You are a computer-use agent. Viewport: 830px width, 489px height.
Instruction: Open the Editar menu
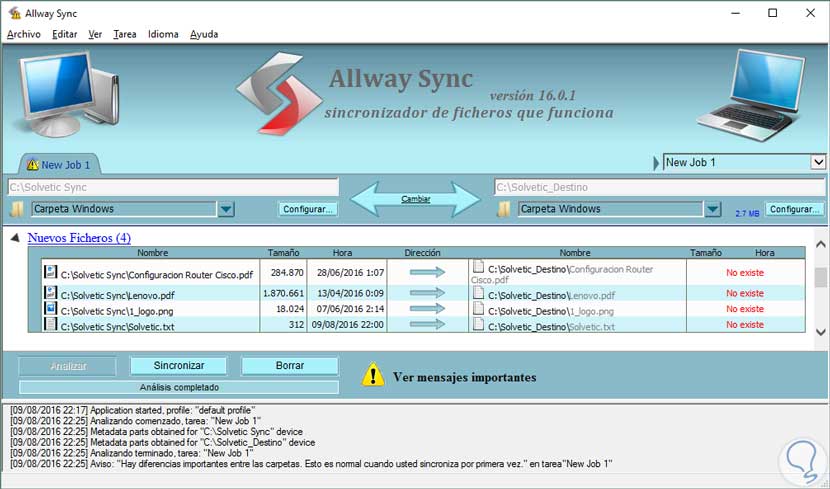coord(65,34)
